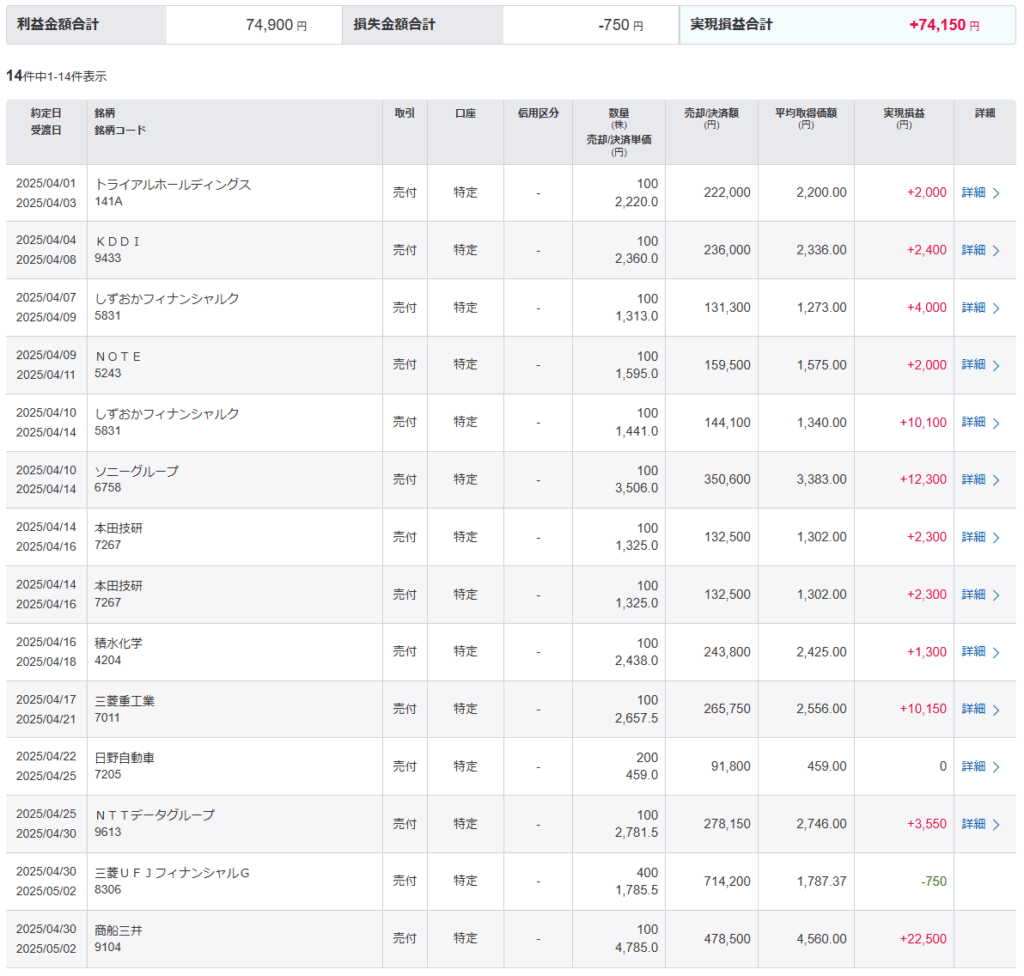Screen dimensions: 1024x976
Task: Click the arrow beside ソニーグループ 詳細
Action: tap(996, 480)
